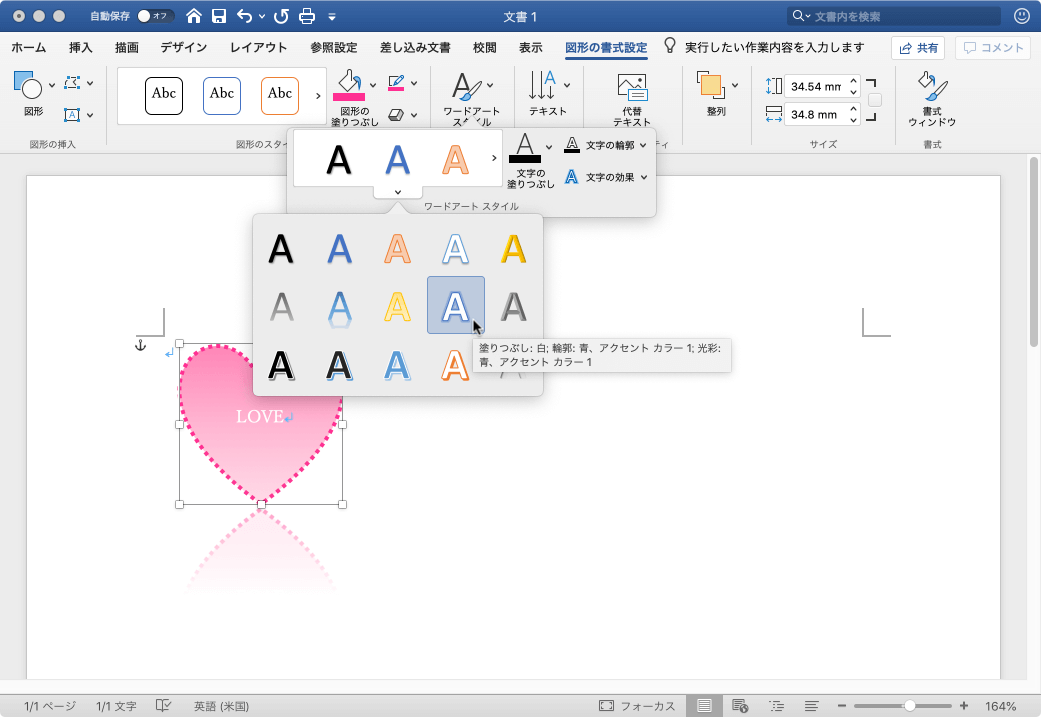This screenshot has width=1041, height=717.
Task: Click the LOVE text in heart
Action: coord(260,417)
